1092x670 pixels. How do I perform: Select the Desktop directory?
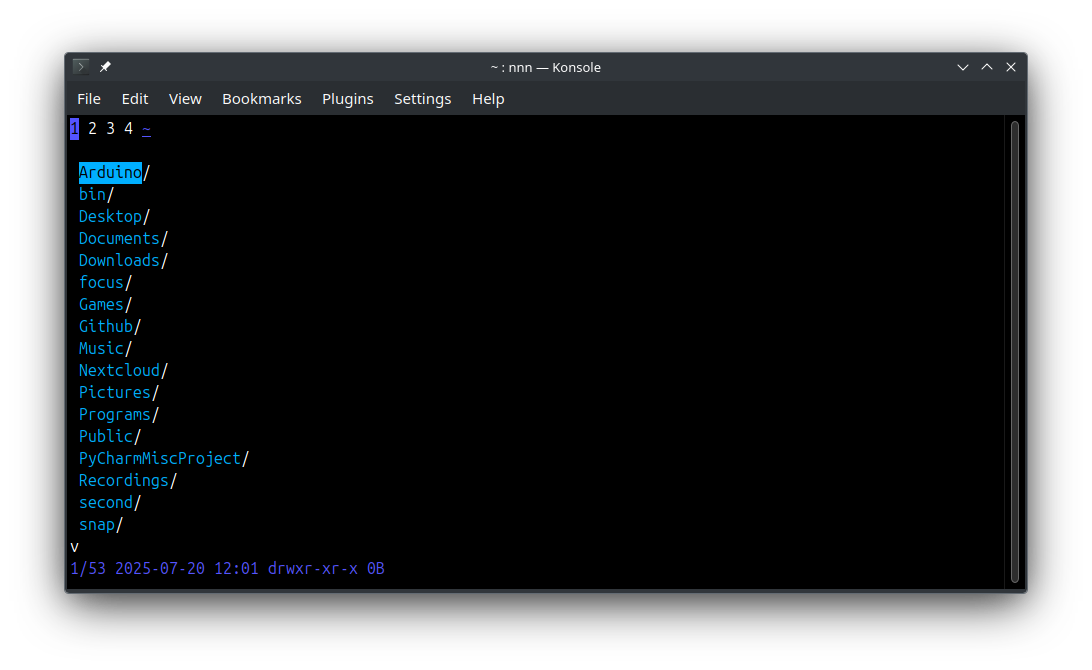click(114, 217)
